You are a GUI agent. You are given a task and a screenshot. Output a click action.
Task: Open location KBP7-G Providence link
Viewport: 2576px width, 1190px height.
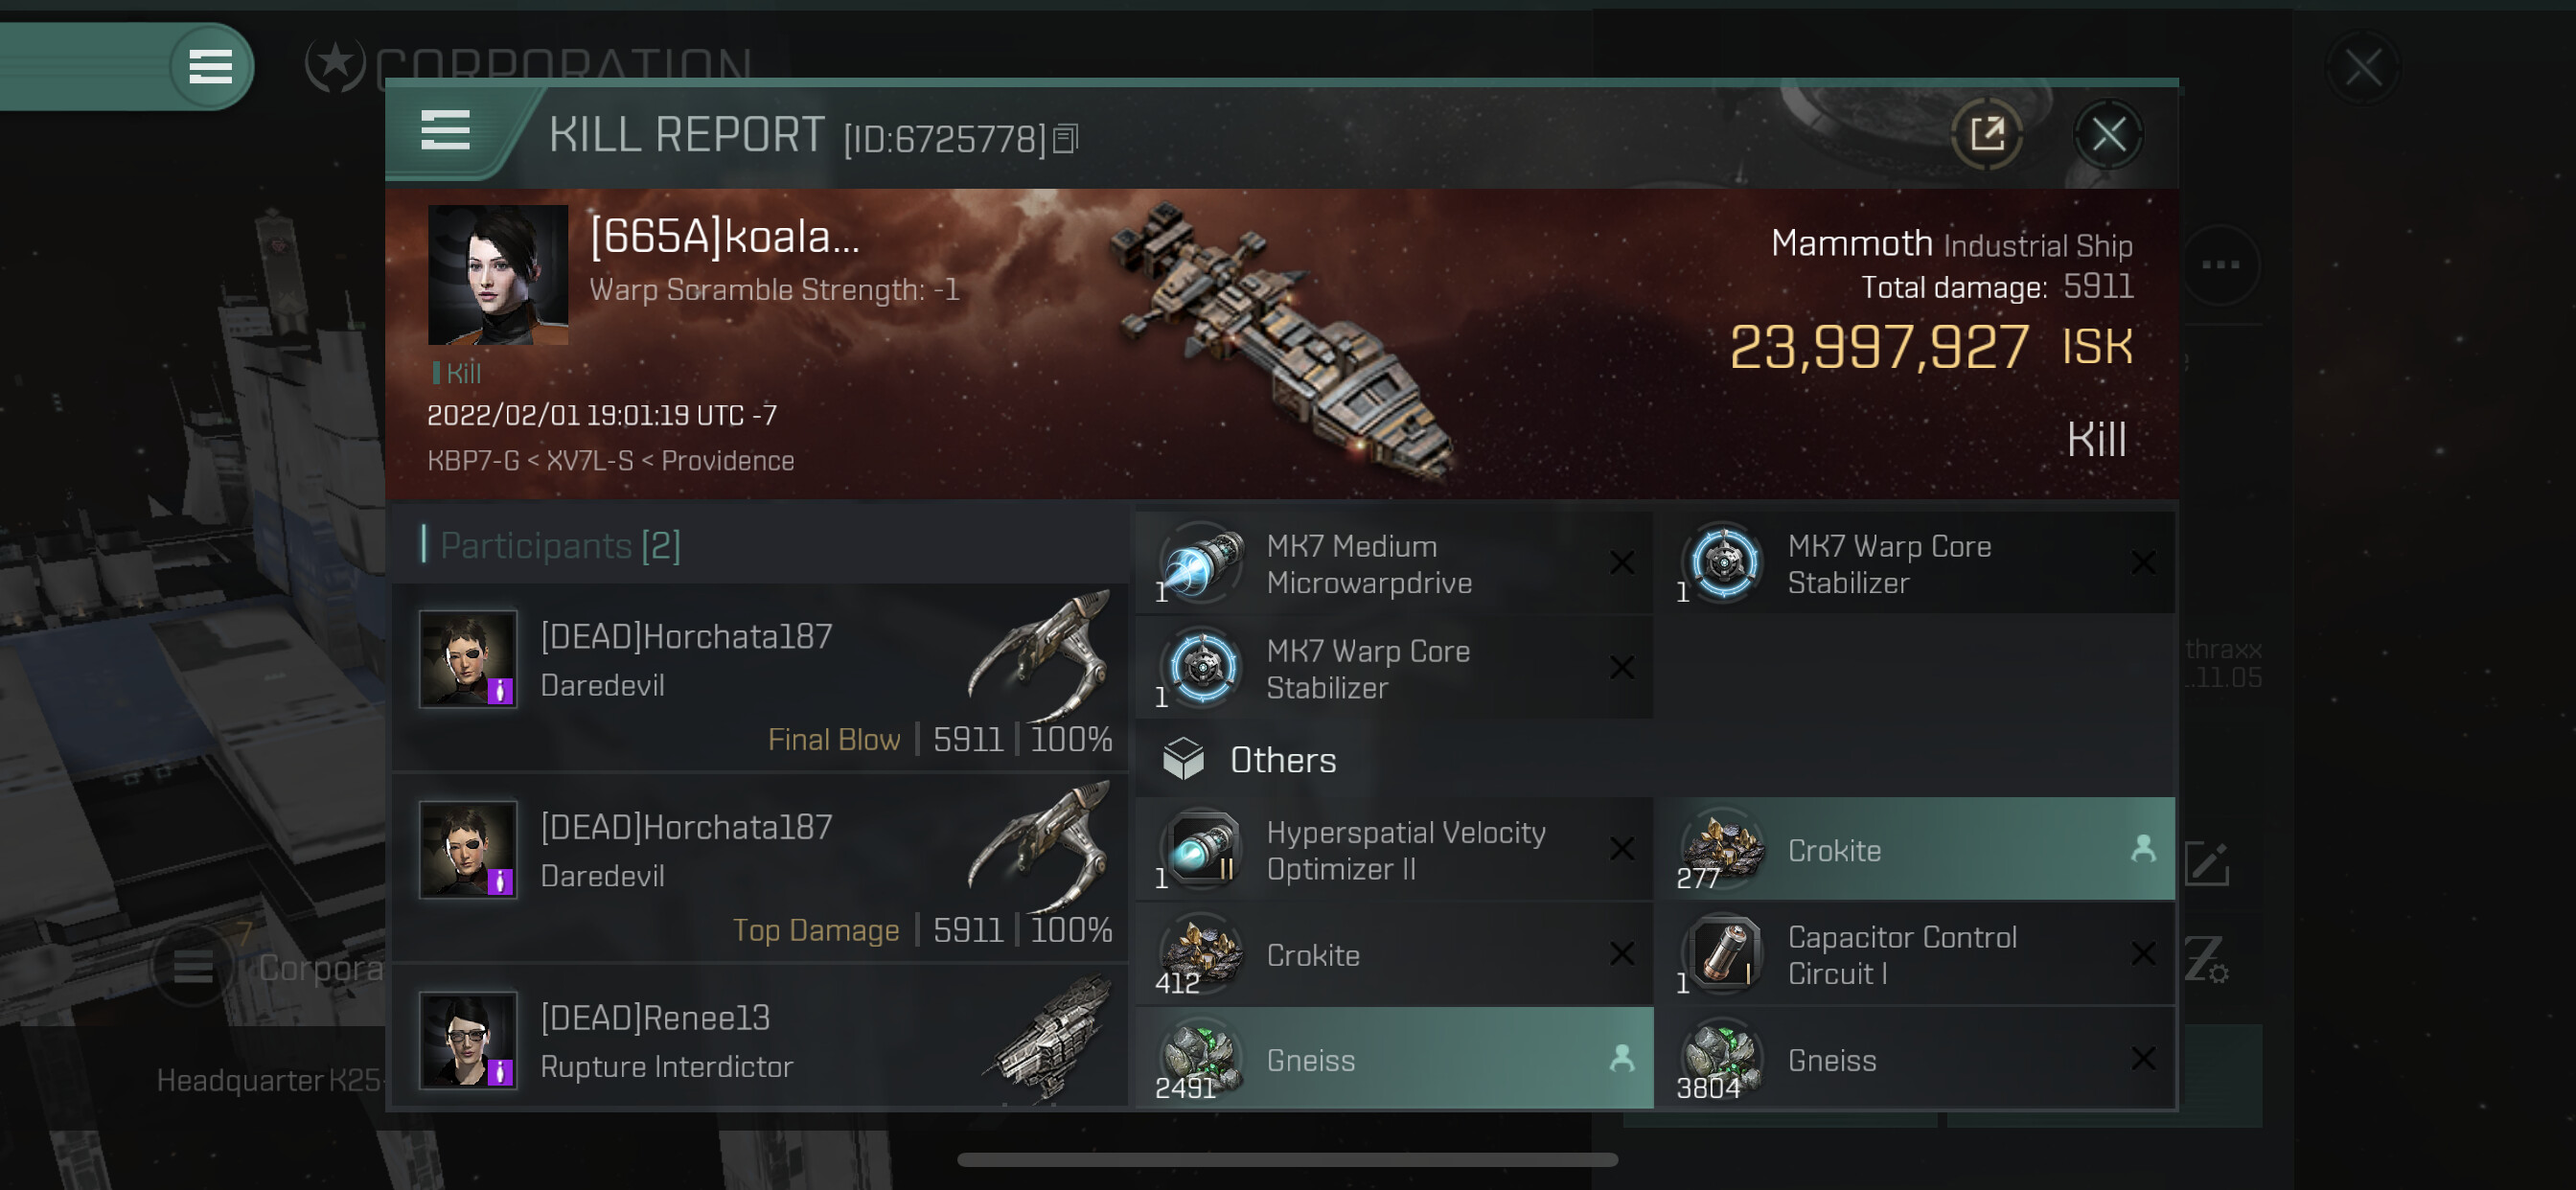610,461
